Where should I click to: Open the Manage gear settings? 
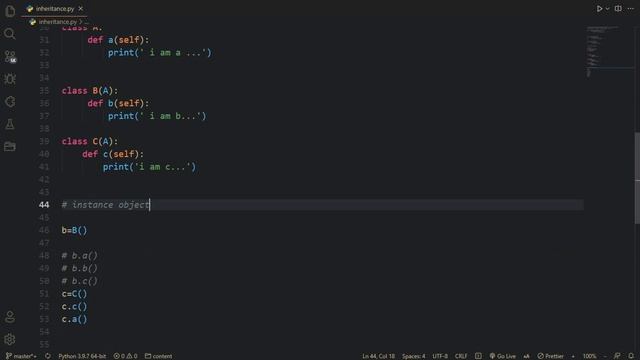[10, 339]
